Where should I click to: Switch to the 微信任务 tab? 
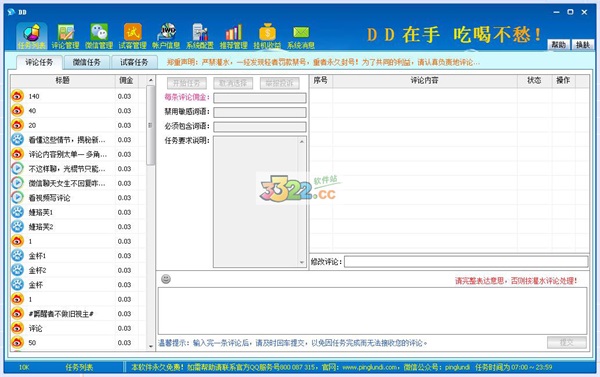86,62
